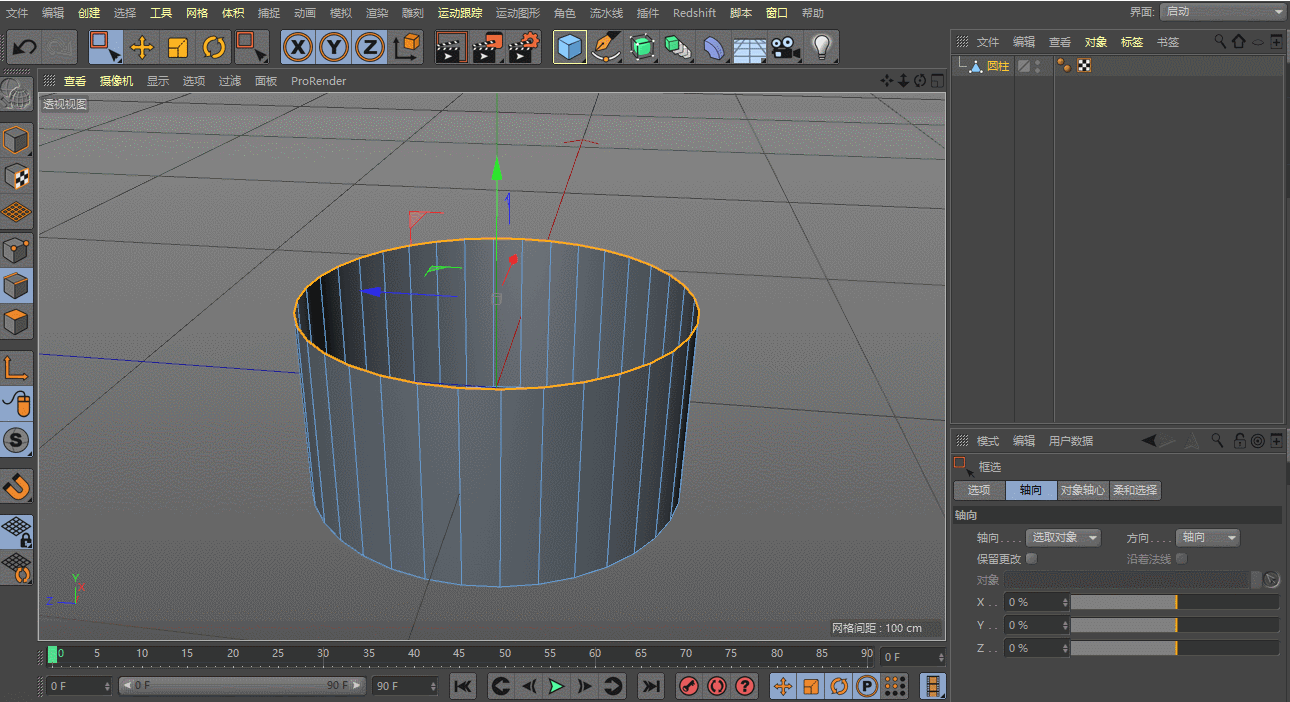Screen dimensions: 1290x702
Task: Select the 圆柱 object in object manager
Action: click(x=997, y=66)
